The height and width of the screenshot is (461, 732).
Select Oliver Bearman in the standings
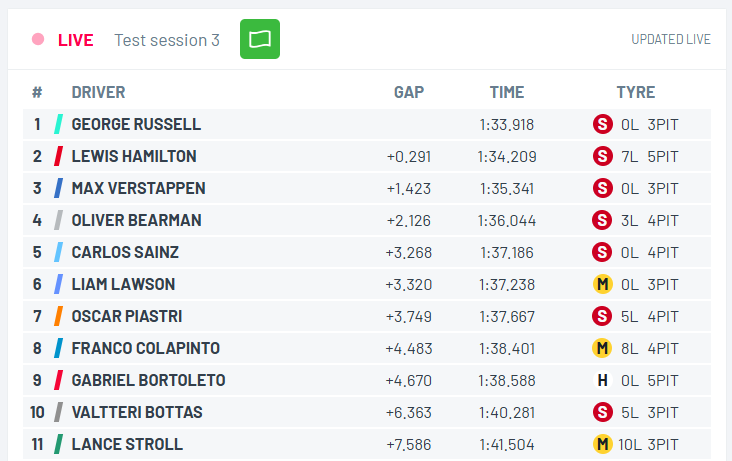136,220
